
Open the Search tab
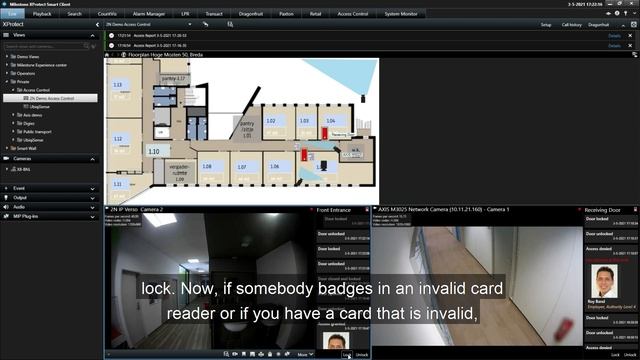tap(74, 14)
